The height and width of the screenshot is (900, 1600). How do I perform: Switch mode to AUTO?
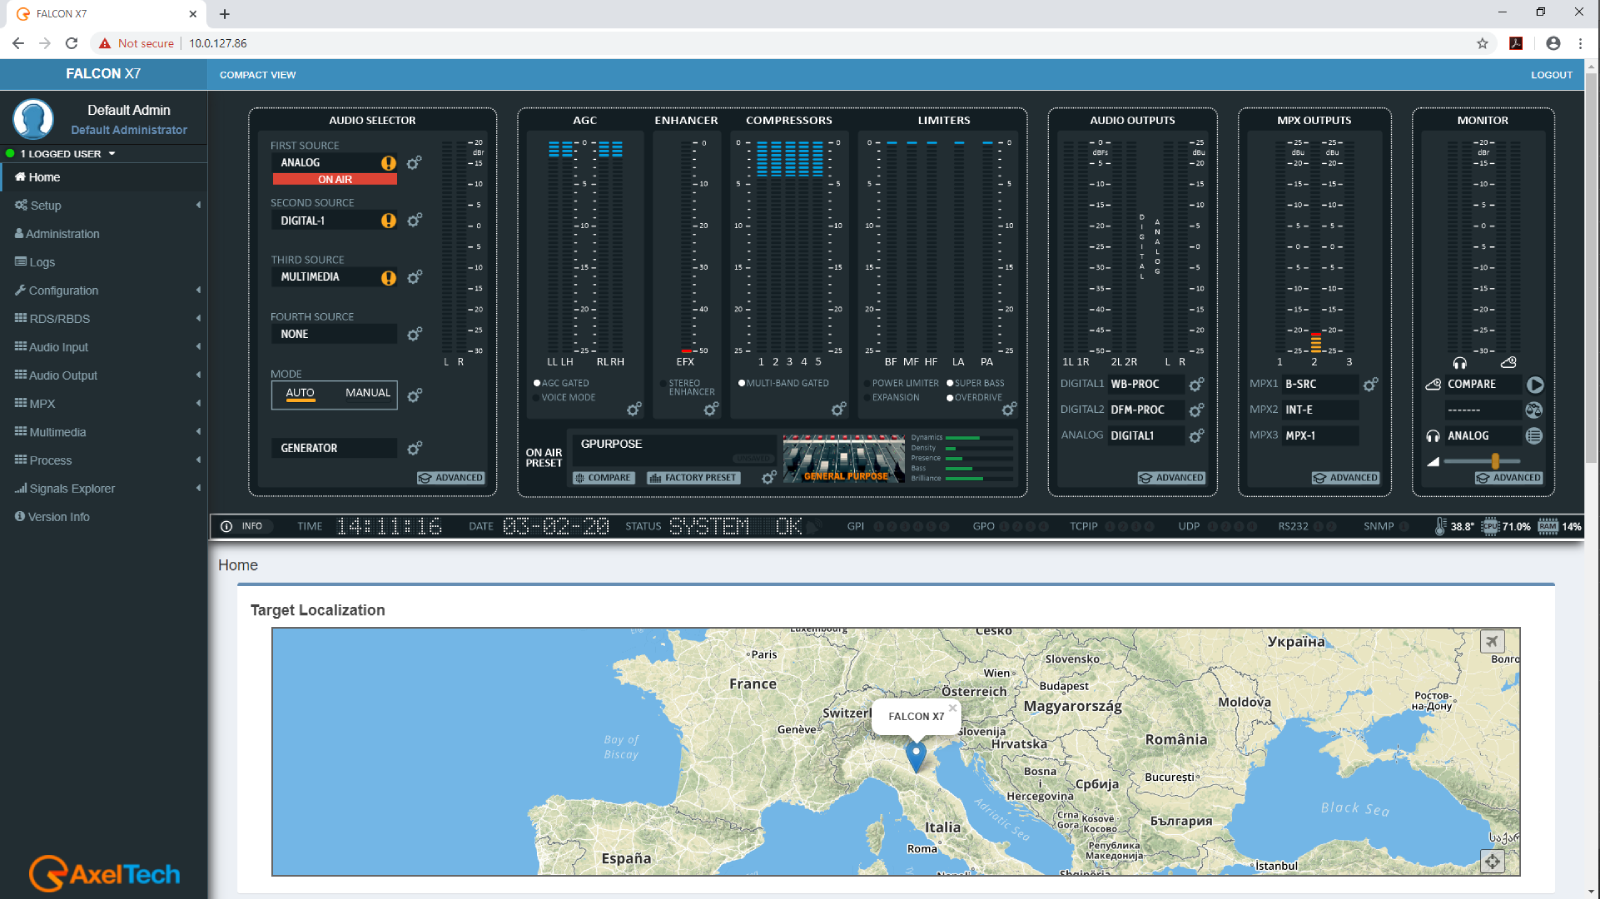tap(300, 393)
